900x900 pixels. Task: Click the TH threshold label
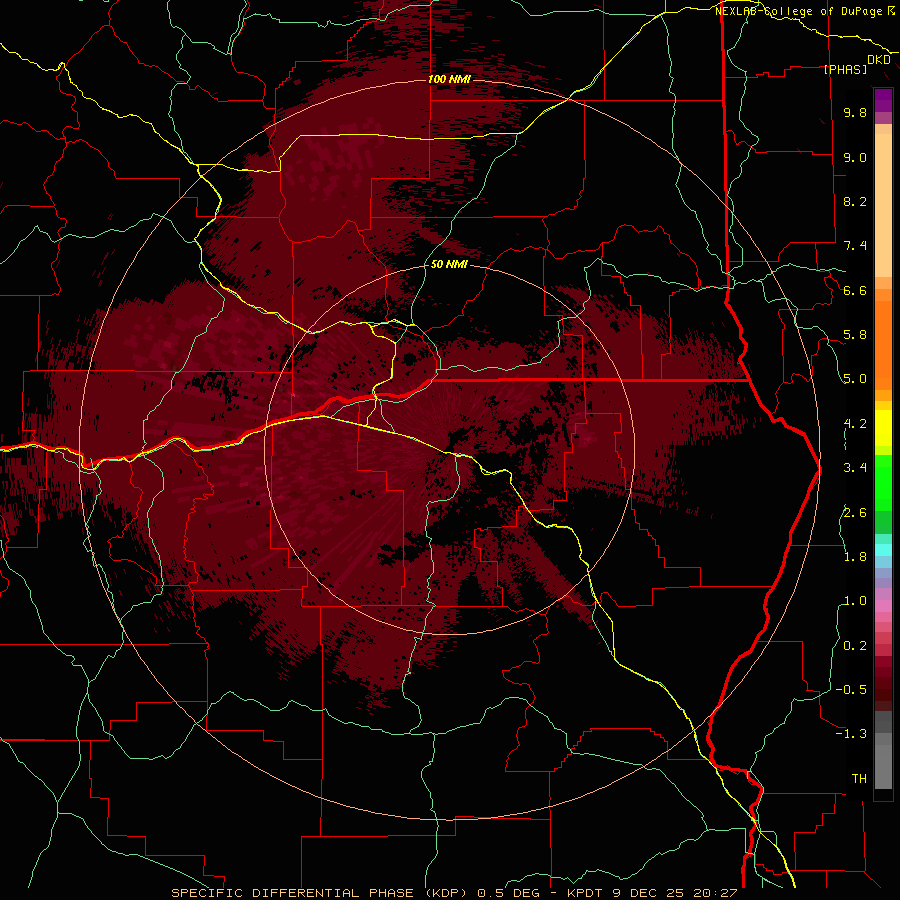tap(859, 779)
